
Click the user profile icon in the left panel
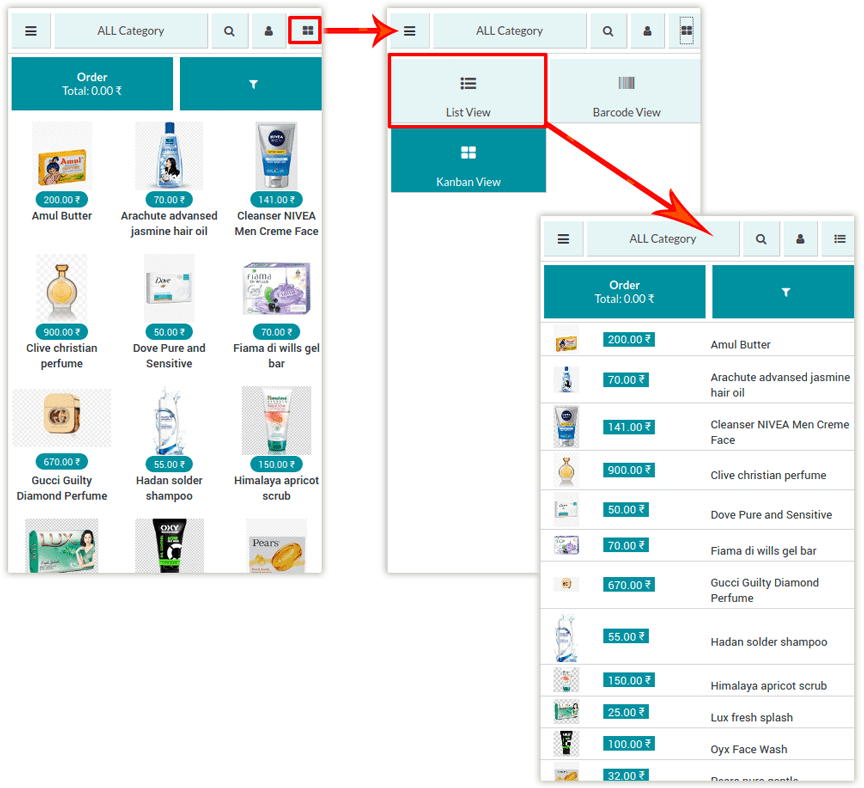point(268,31)
